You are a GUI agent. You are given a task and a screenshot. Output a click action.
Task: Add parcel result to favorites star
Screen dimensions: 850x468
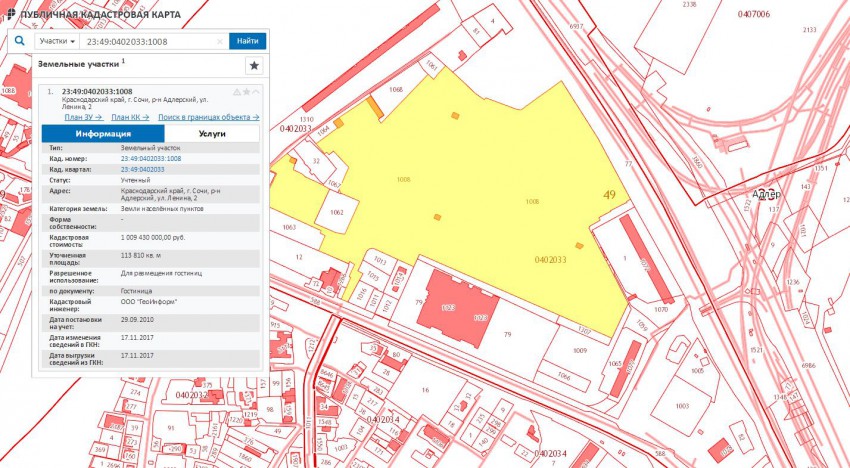(x=246, y=92)
